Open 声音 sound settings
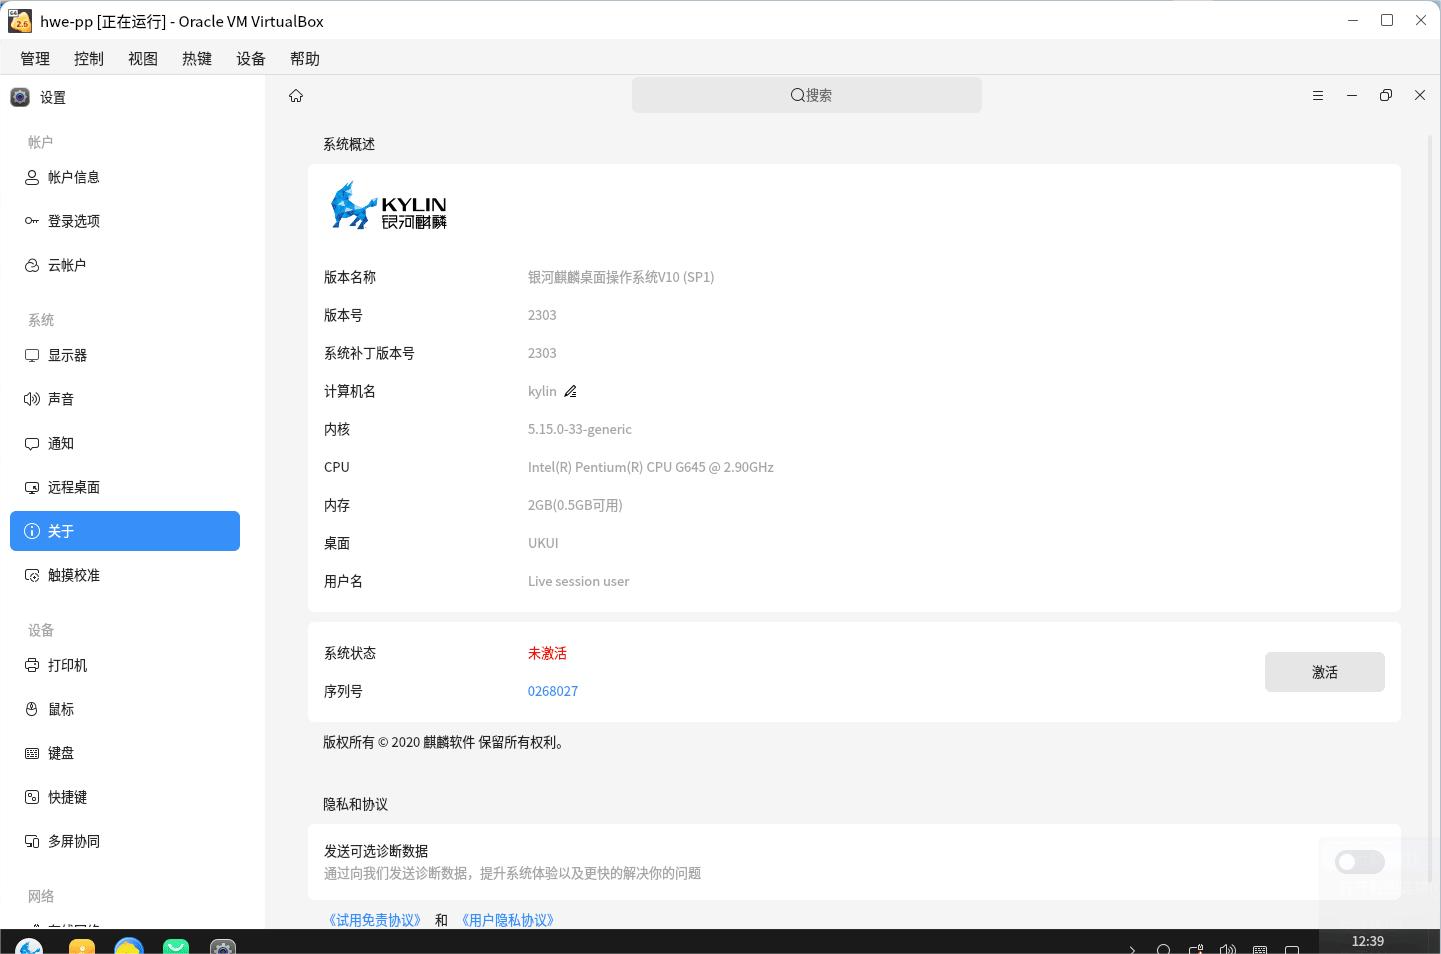This screenshot has height=954, width=1441. coord(125,399)
